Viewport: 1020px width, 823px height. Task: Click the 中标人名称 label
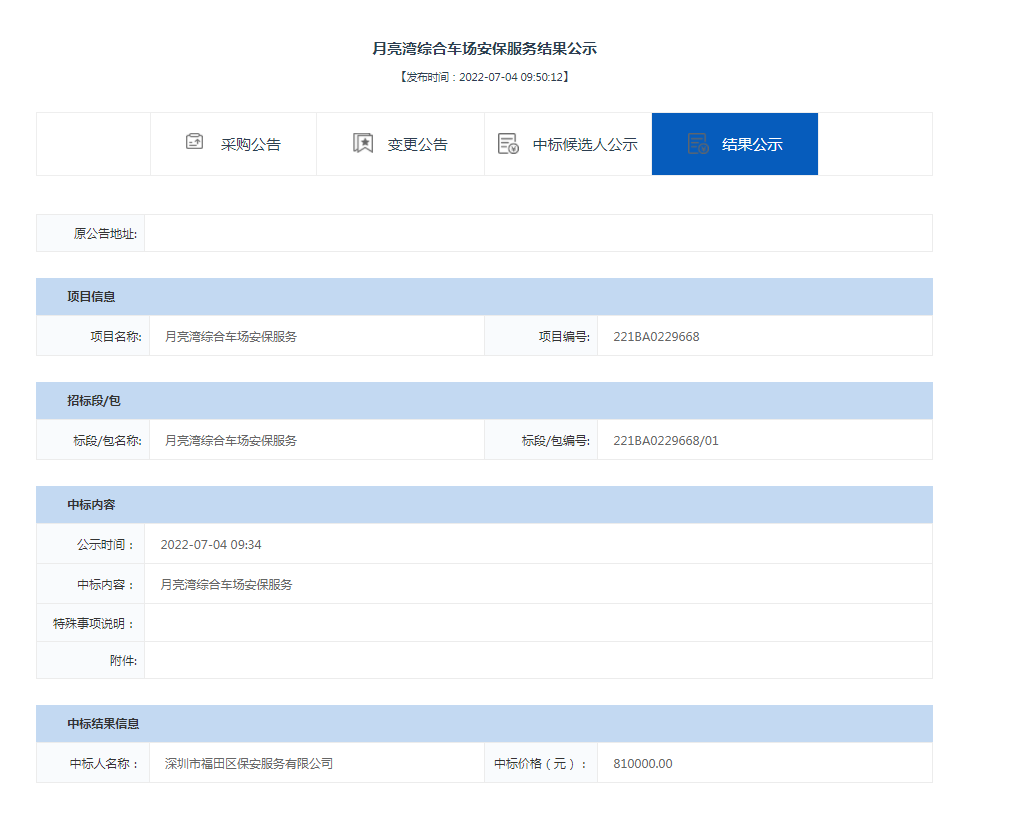(104, 763)
